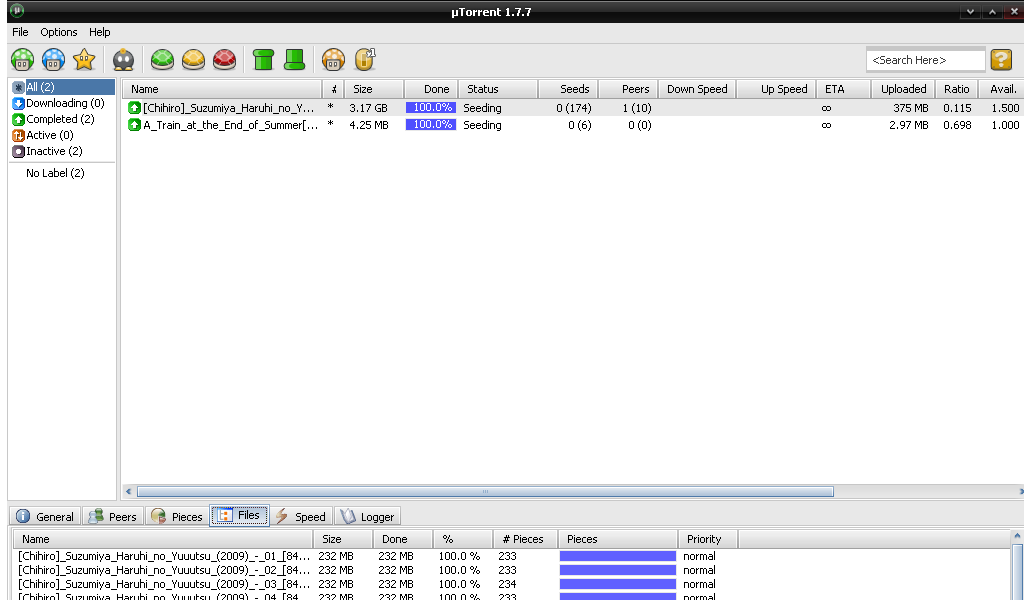The width and height of the screenshot is (1024, 600).
Task: Click the horizontal scrollbar under torrent list
Action: coord(485,492)
